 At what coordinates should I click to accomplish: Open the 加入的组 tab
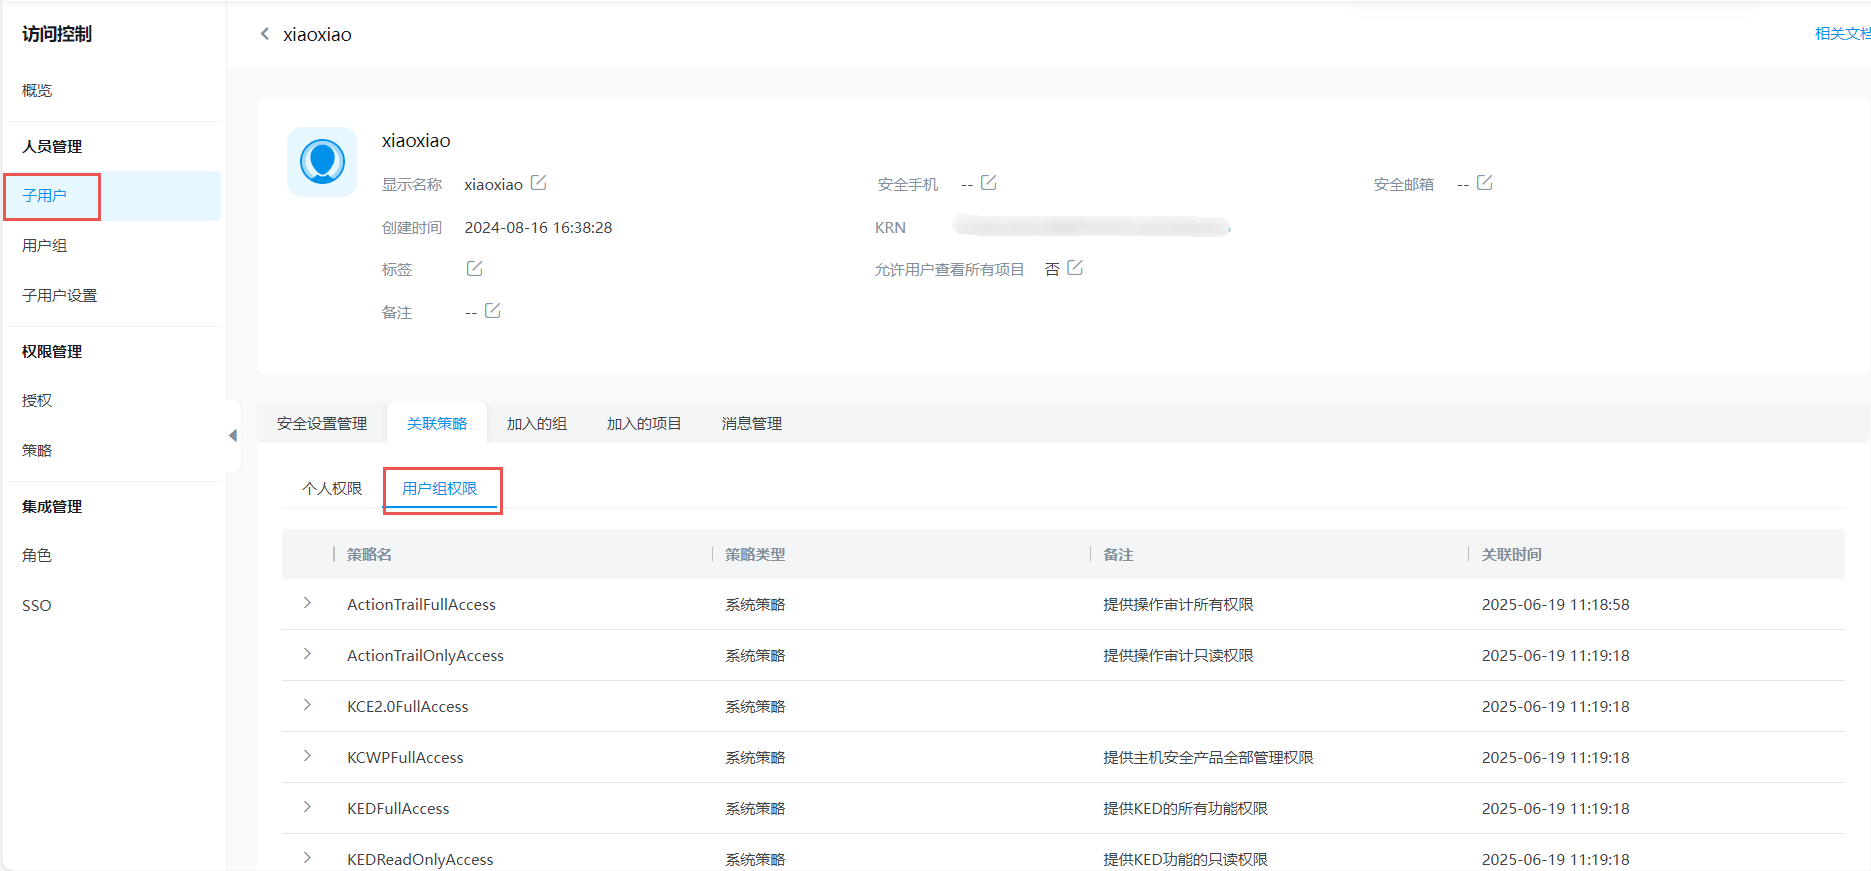537,424
